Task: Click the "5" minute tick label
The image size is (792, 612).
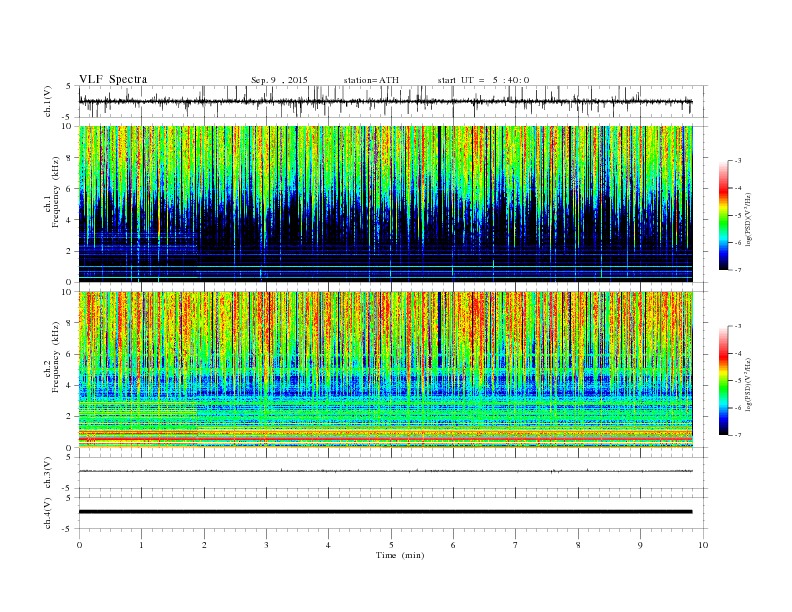Action: (x=391, y=545)
